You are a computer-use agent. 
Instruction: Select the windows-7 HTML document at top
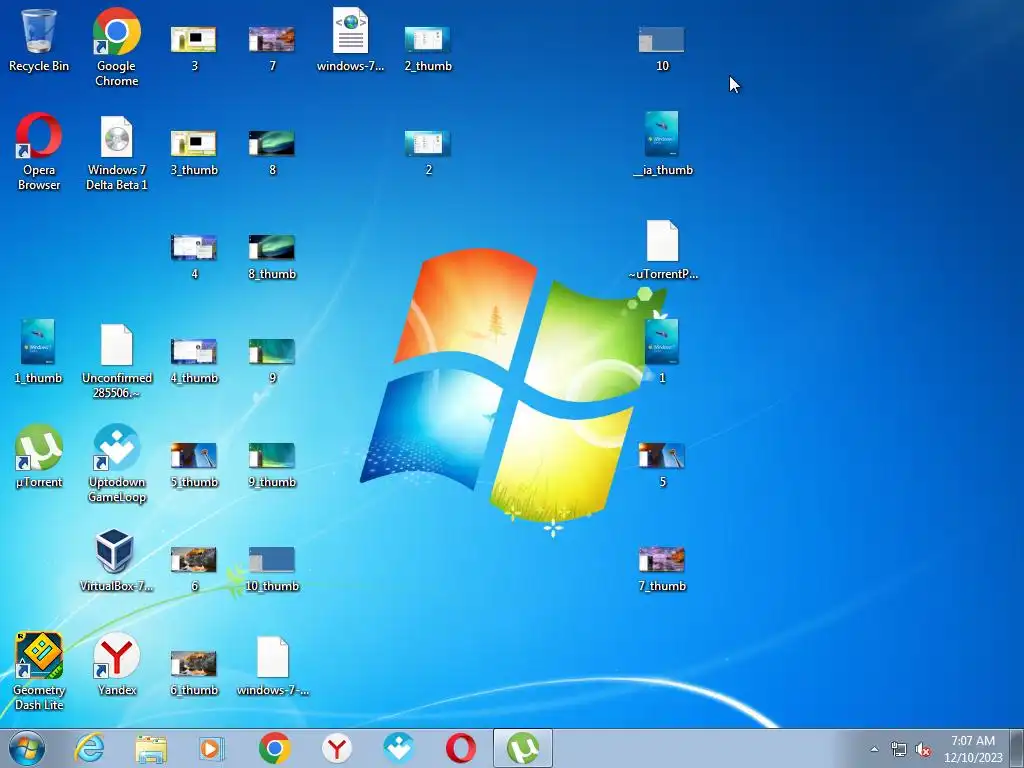click(351, 39)
